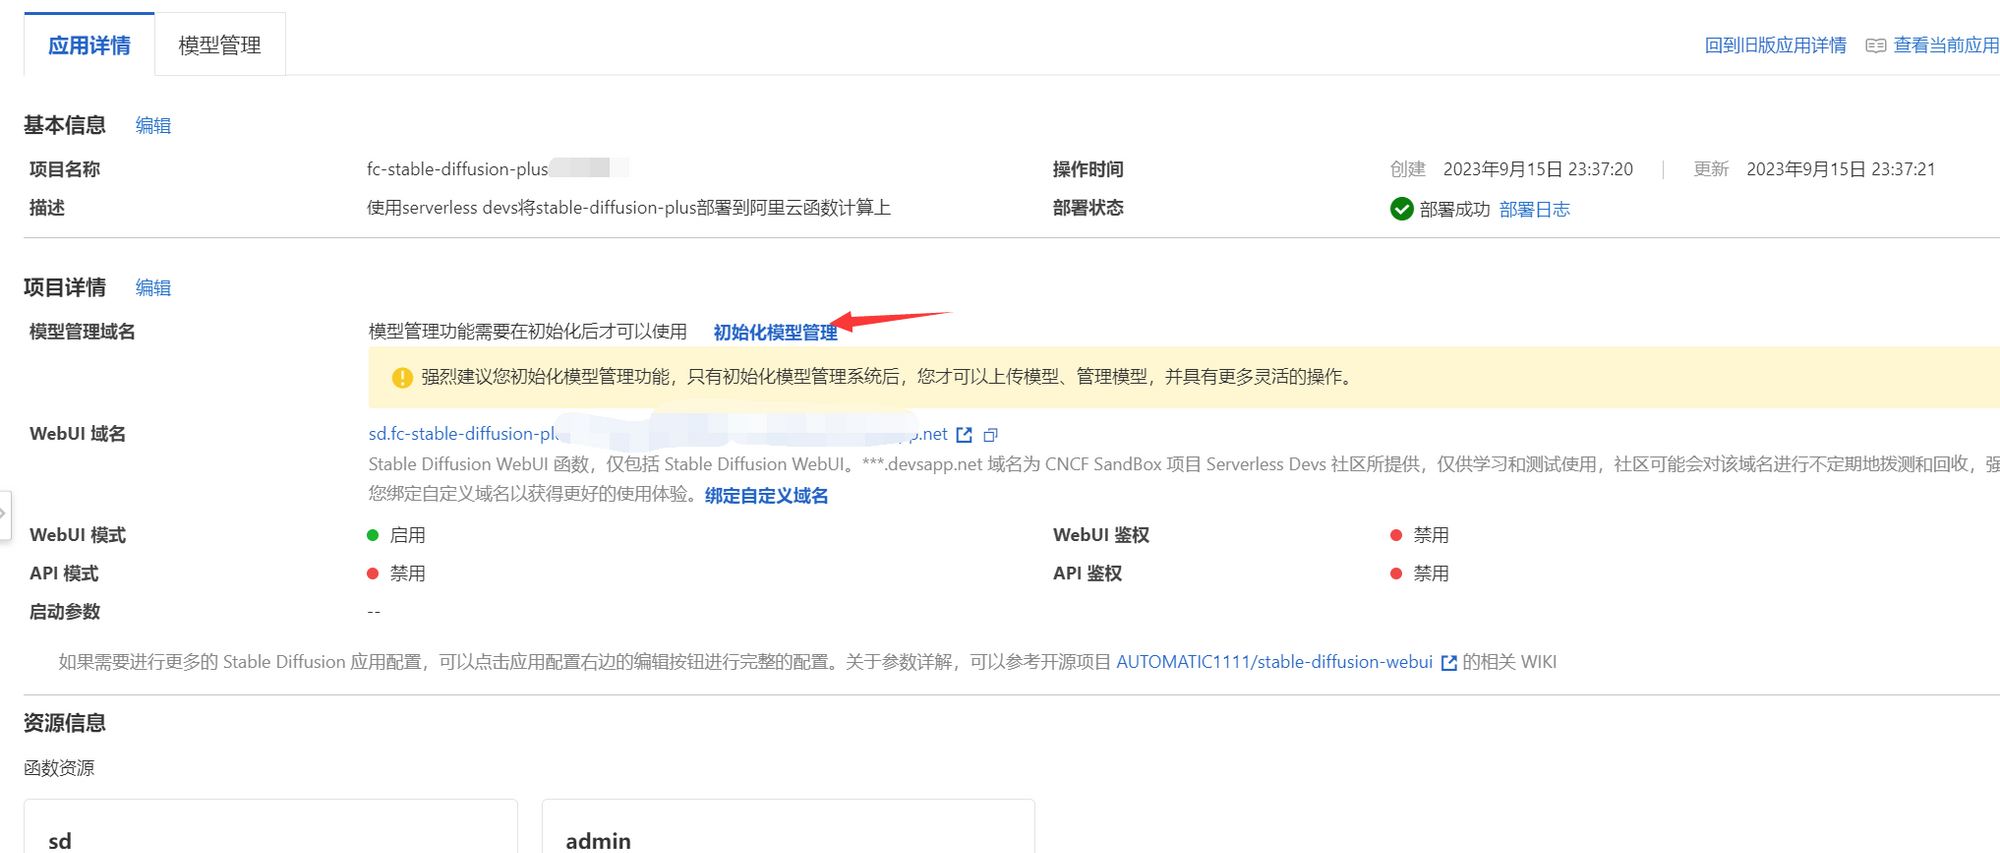The height and width of the screenshot is (853, 2000).
Task: Click the 创建 time 2023年9月15日 23:37:20
Action: (x=1538, y=169)
